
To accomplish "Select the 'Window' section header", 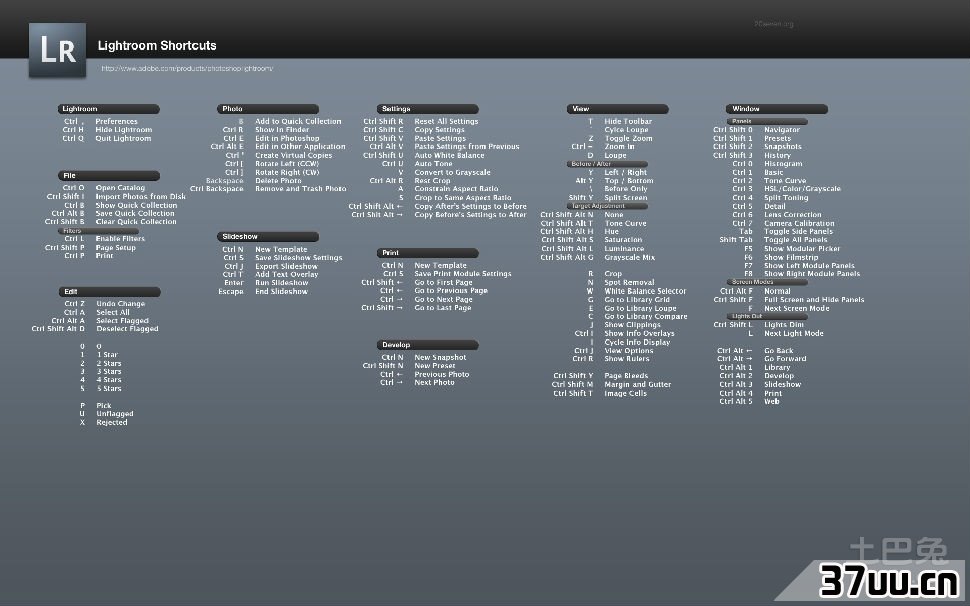I will tap(776, 109).
